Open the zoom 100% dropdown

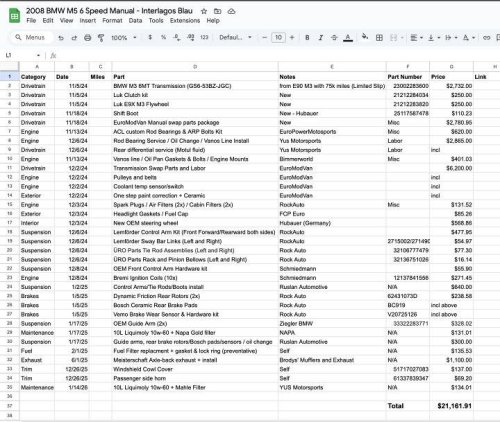[124, 38]
